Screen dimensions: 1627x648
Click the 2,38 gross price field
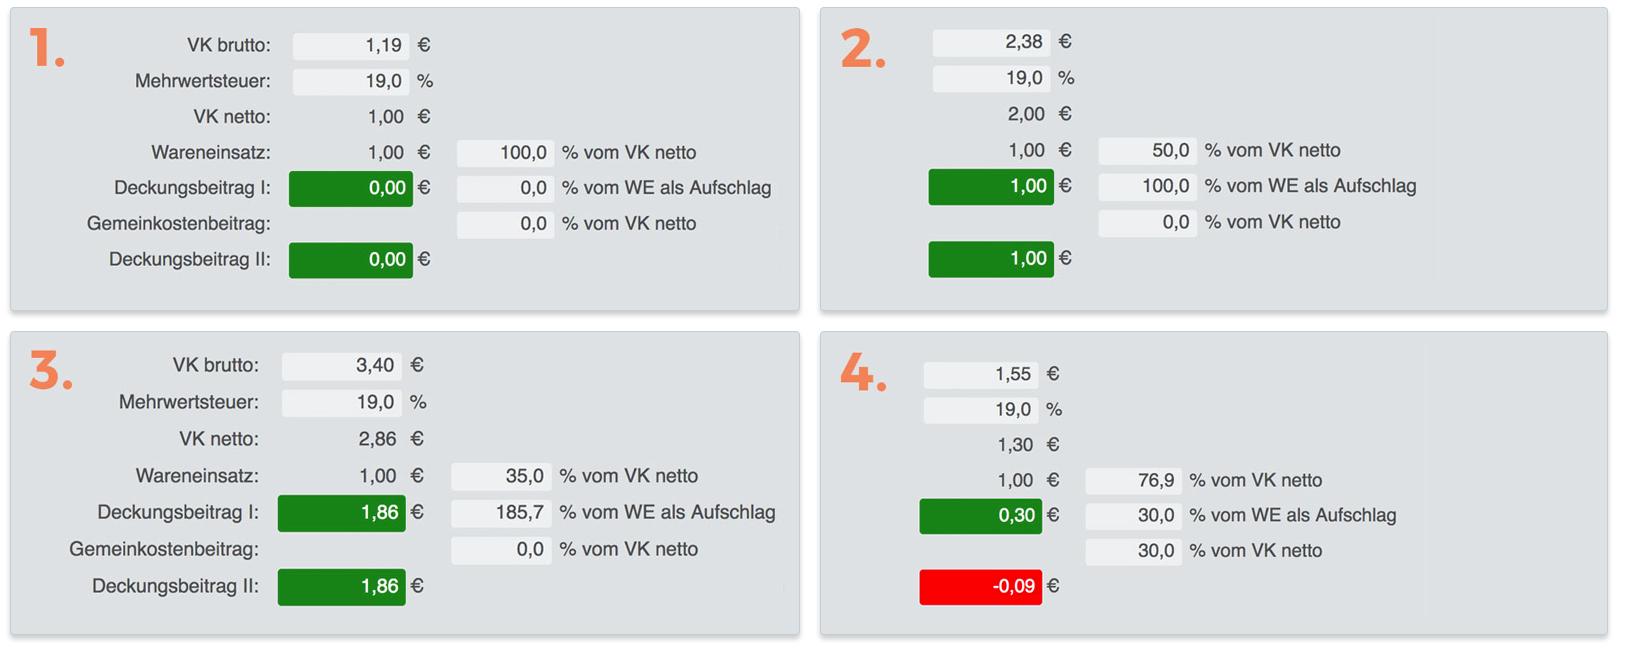click(x=990, y=42)
